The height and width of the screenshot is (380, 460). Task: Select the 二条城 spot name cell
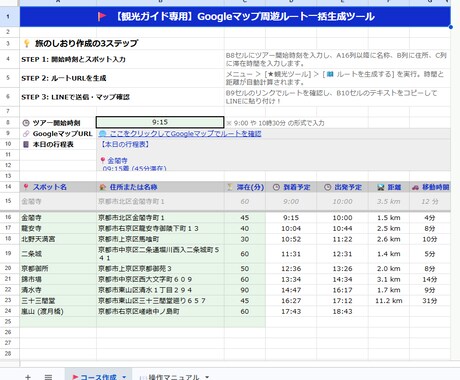tap(58, 254)
